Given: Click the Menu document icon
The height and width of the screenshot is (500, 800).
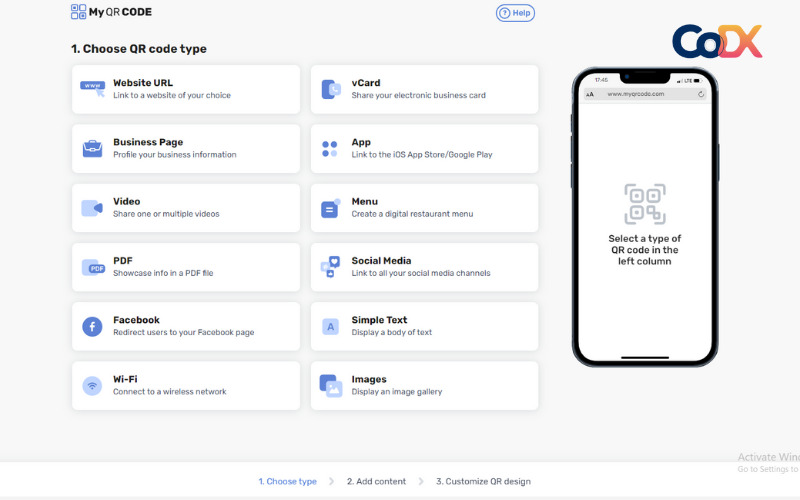Looking at the screenshot, I should click(330, 208).
